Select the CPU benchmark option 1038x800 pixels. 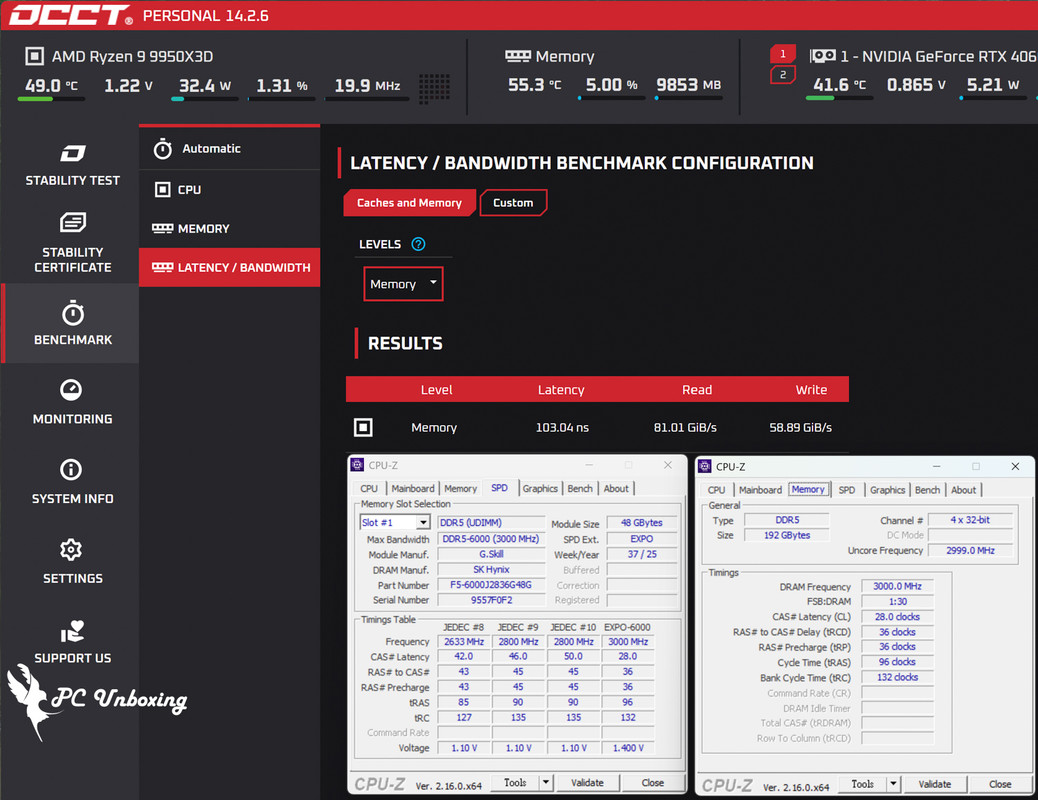point(230,190)
